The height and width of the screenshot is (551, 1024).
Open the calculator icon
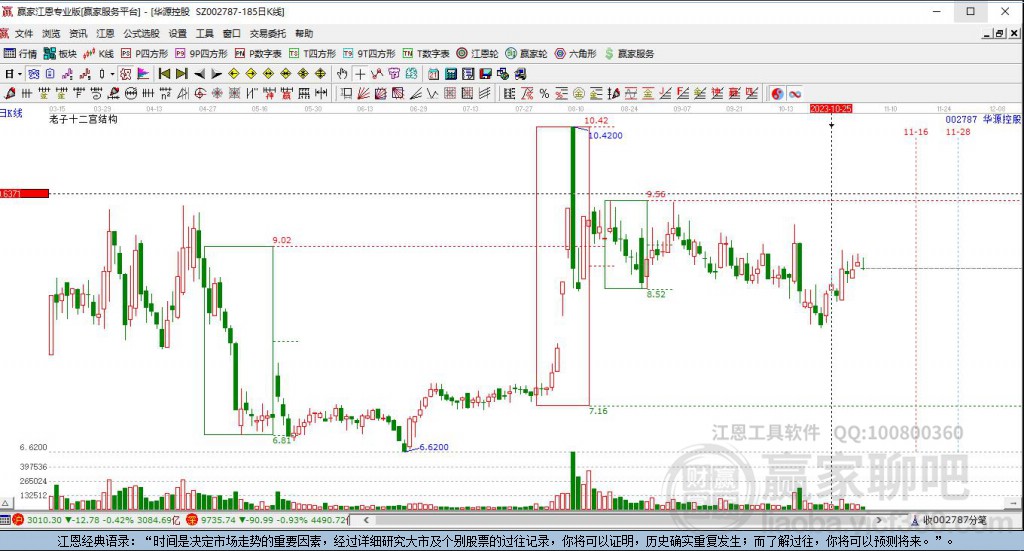click(451, 74)
